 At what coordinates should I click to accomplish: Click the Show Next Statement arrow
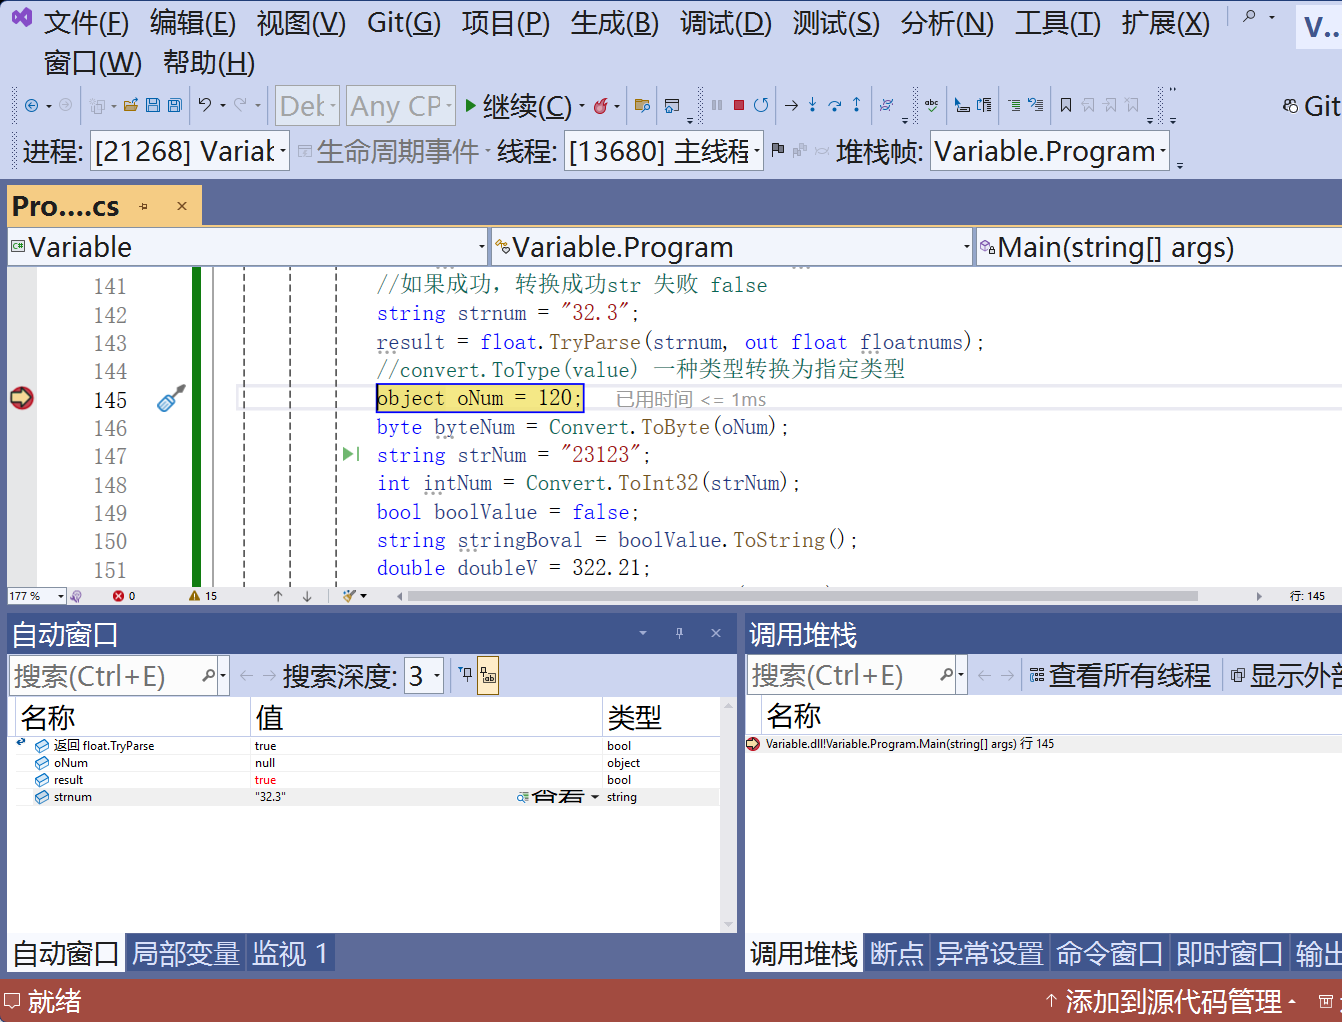pyautogui.click(x=791, y=105)
